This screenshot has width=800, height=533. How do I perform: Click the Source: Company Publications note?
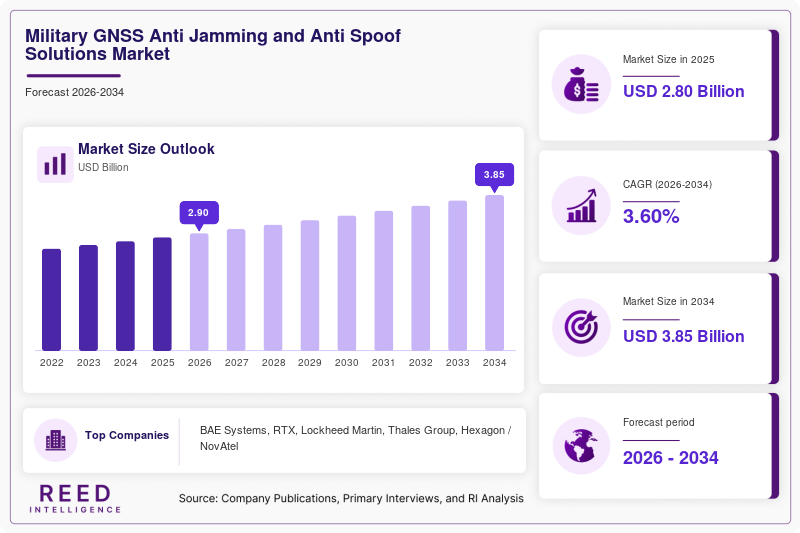tap(351, 498)
